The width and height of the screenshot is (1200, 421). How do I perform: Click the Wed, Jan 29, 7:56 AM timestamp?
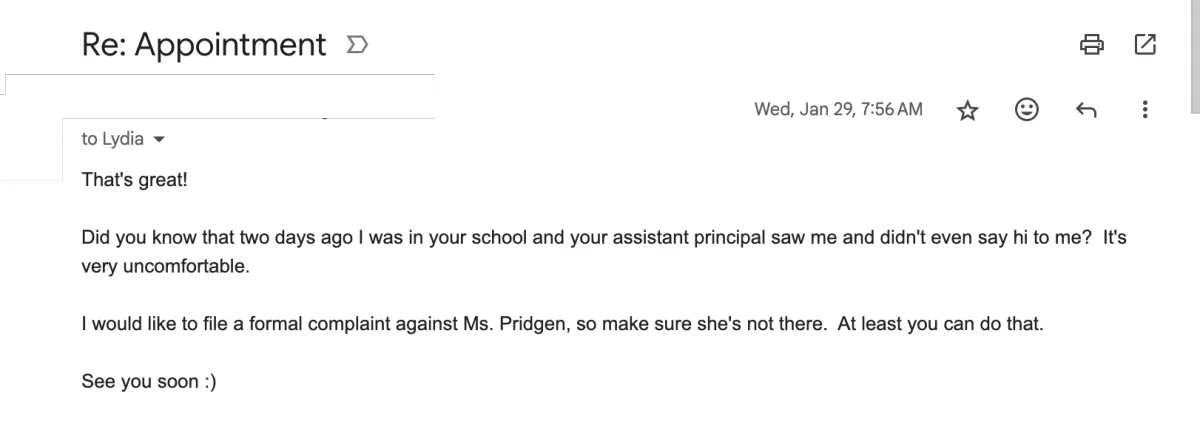click(x=838, y=110)
